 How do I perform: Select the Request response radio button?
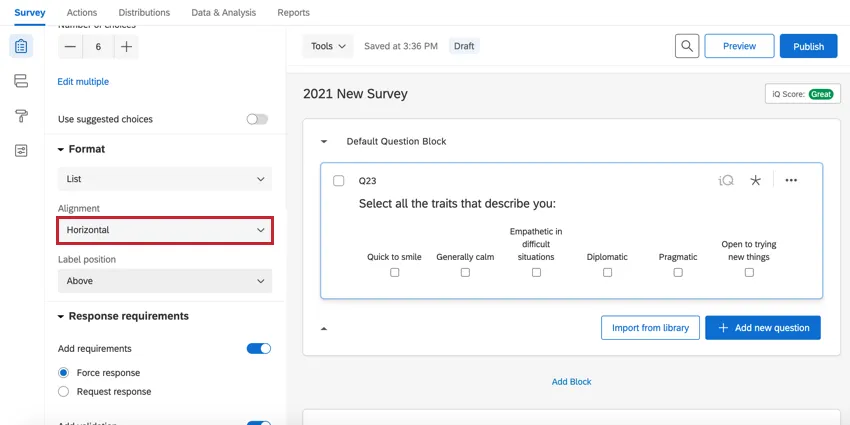64,391
